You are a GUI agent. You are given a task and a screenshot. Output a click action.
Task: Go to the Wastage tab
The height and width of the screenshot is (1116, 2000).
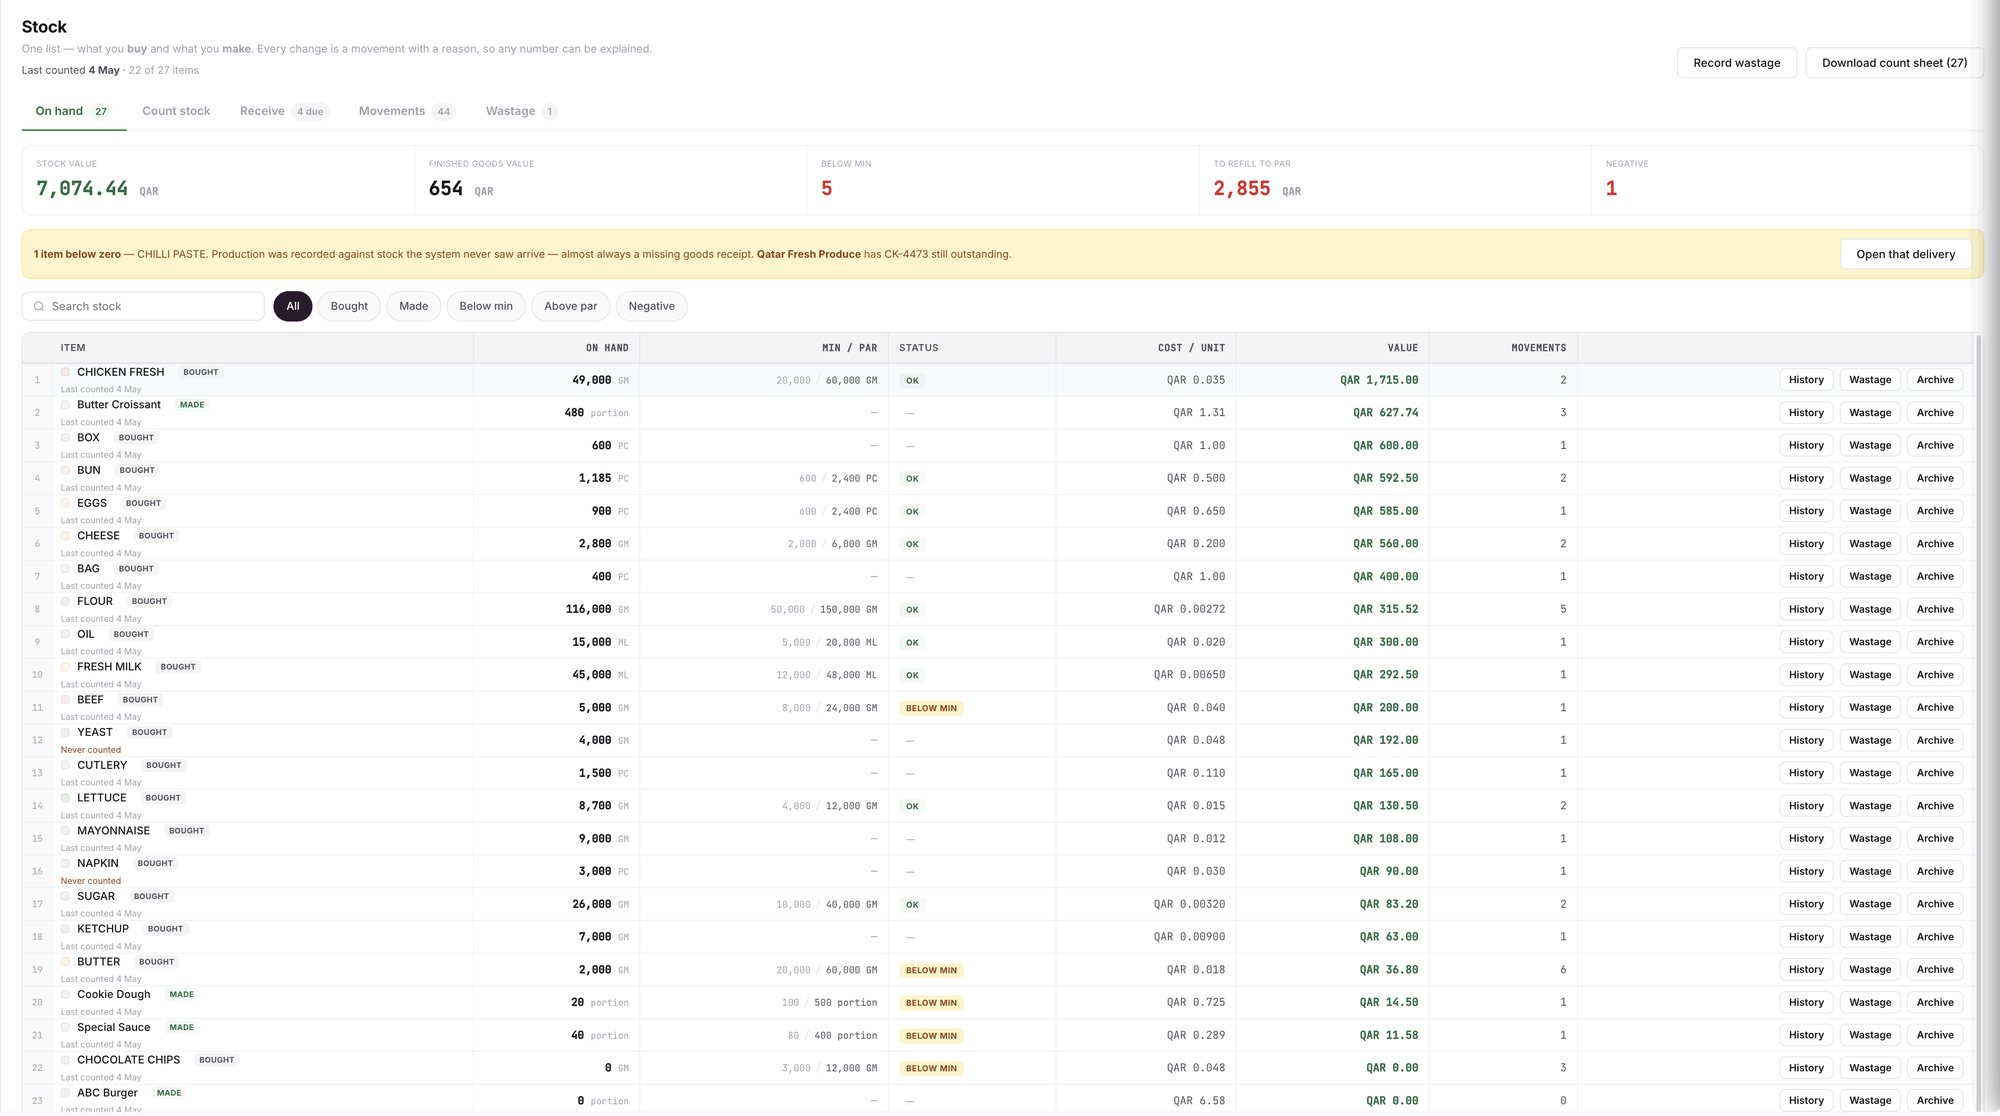point(521,111)
